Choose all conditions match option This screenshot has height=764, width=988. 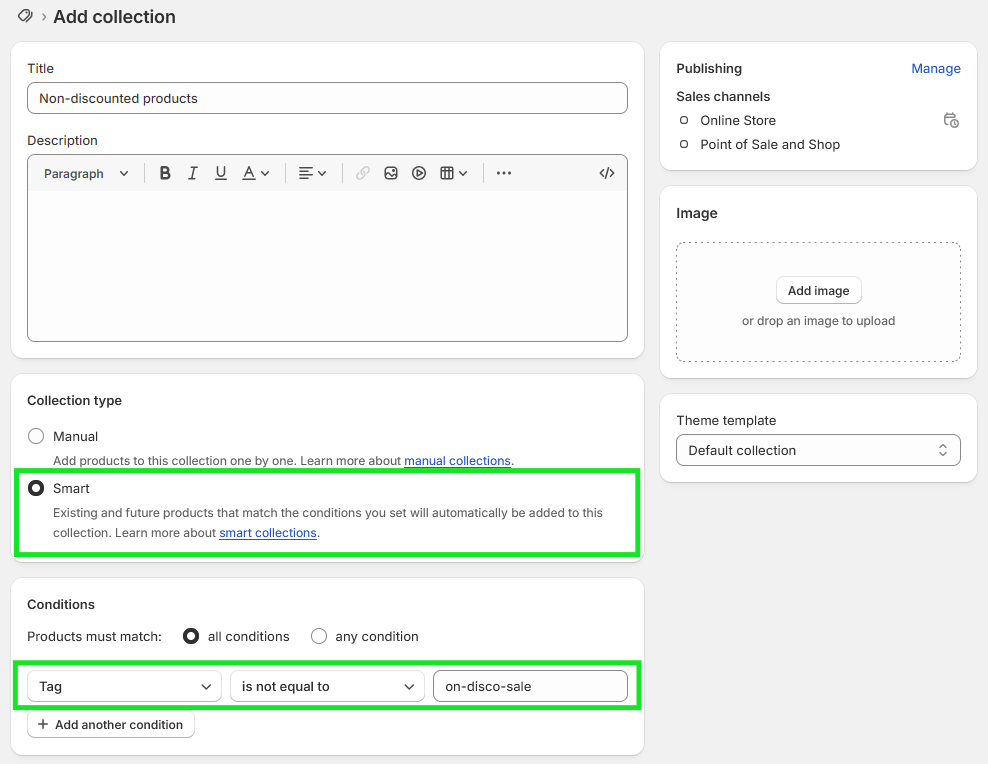(191, 636)
